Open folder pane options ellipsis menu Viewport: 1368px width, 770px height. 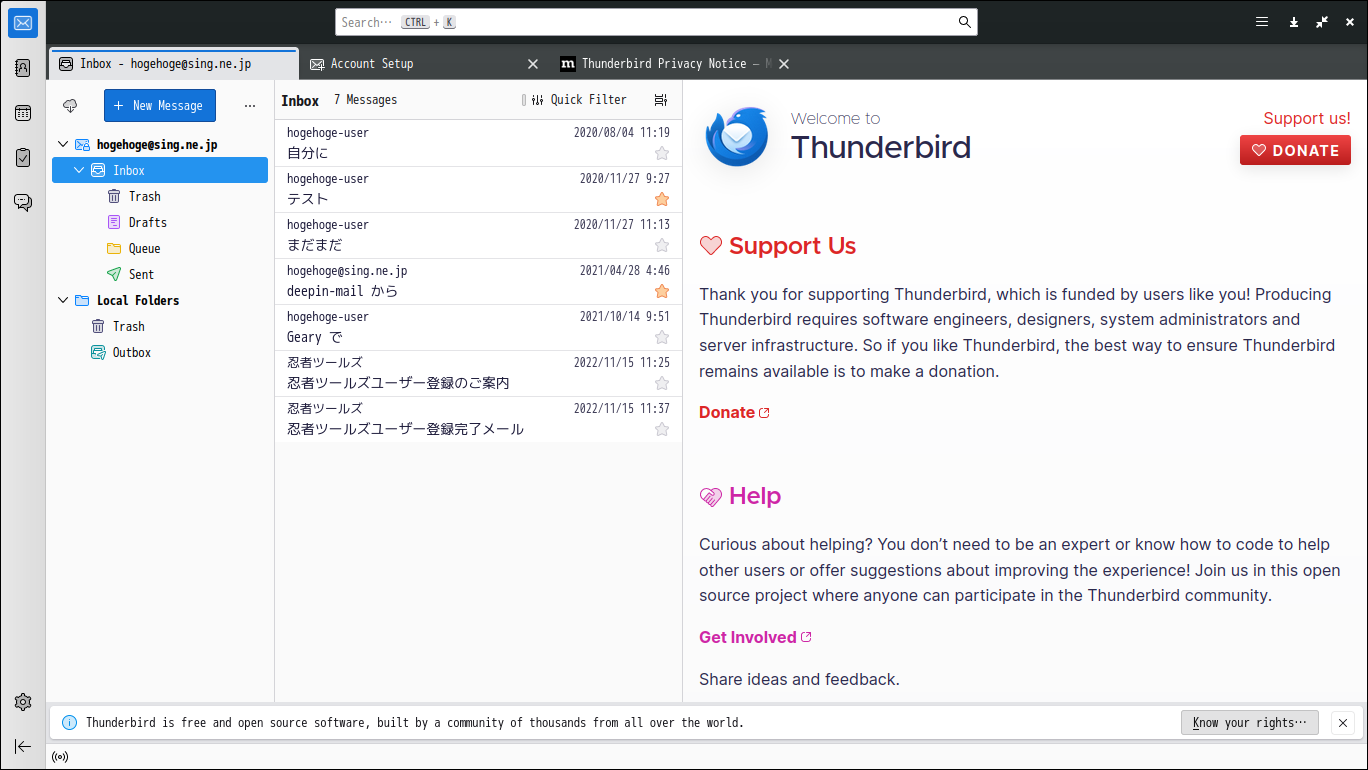250,106
